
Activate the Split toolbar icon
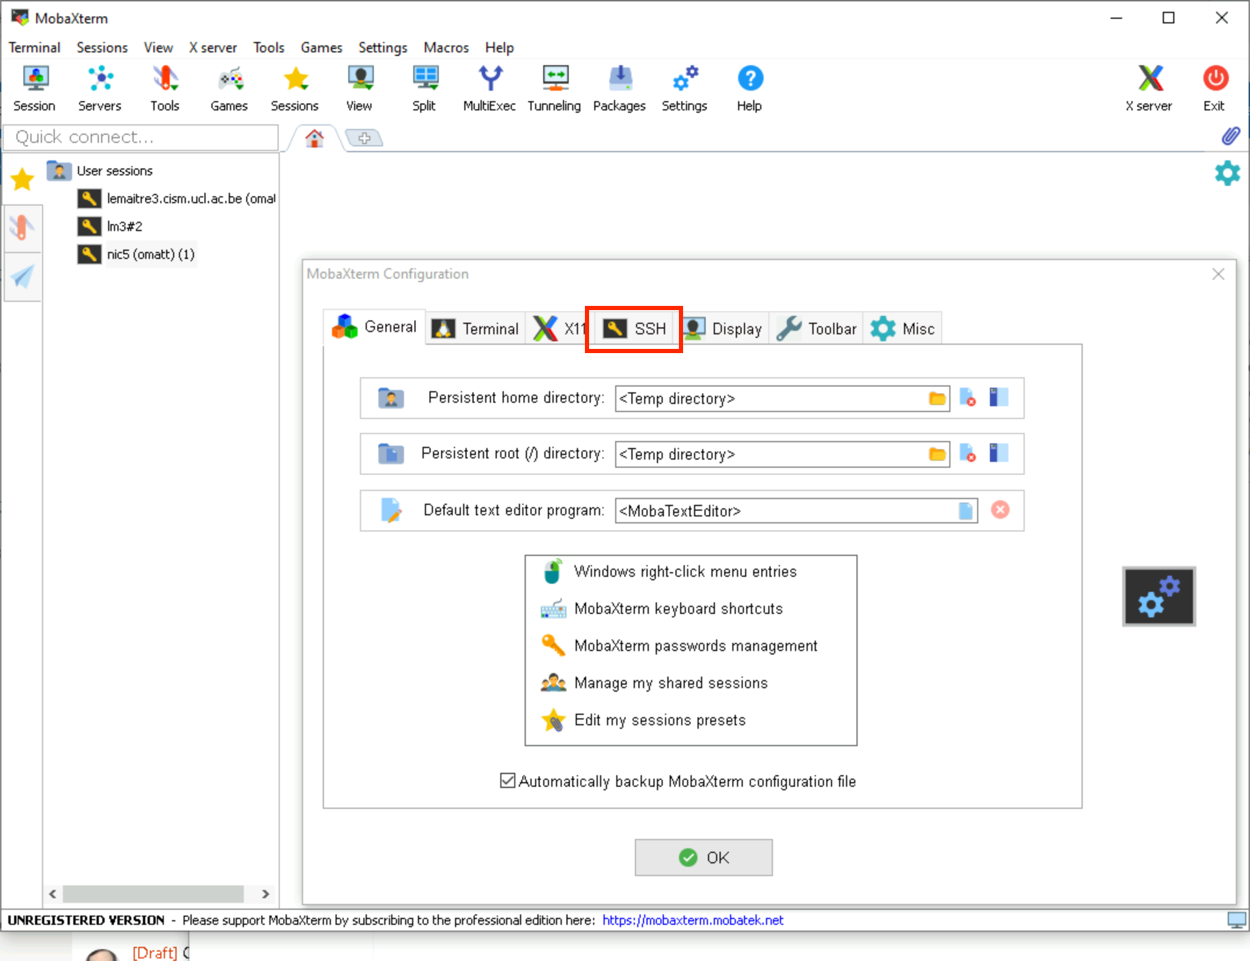(x=424, y=89)
